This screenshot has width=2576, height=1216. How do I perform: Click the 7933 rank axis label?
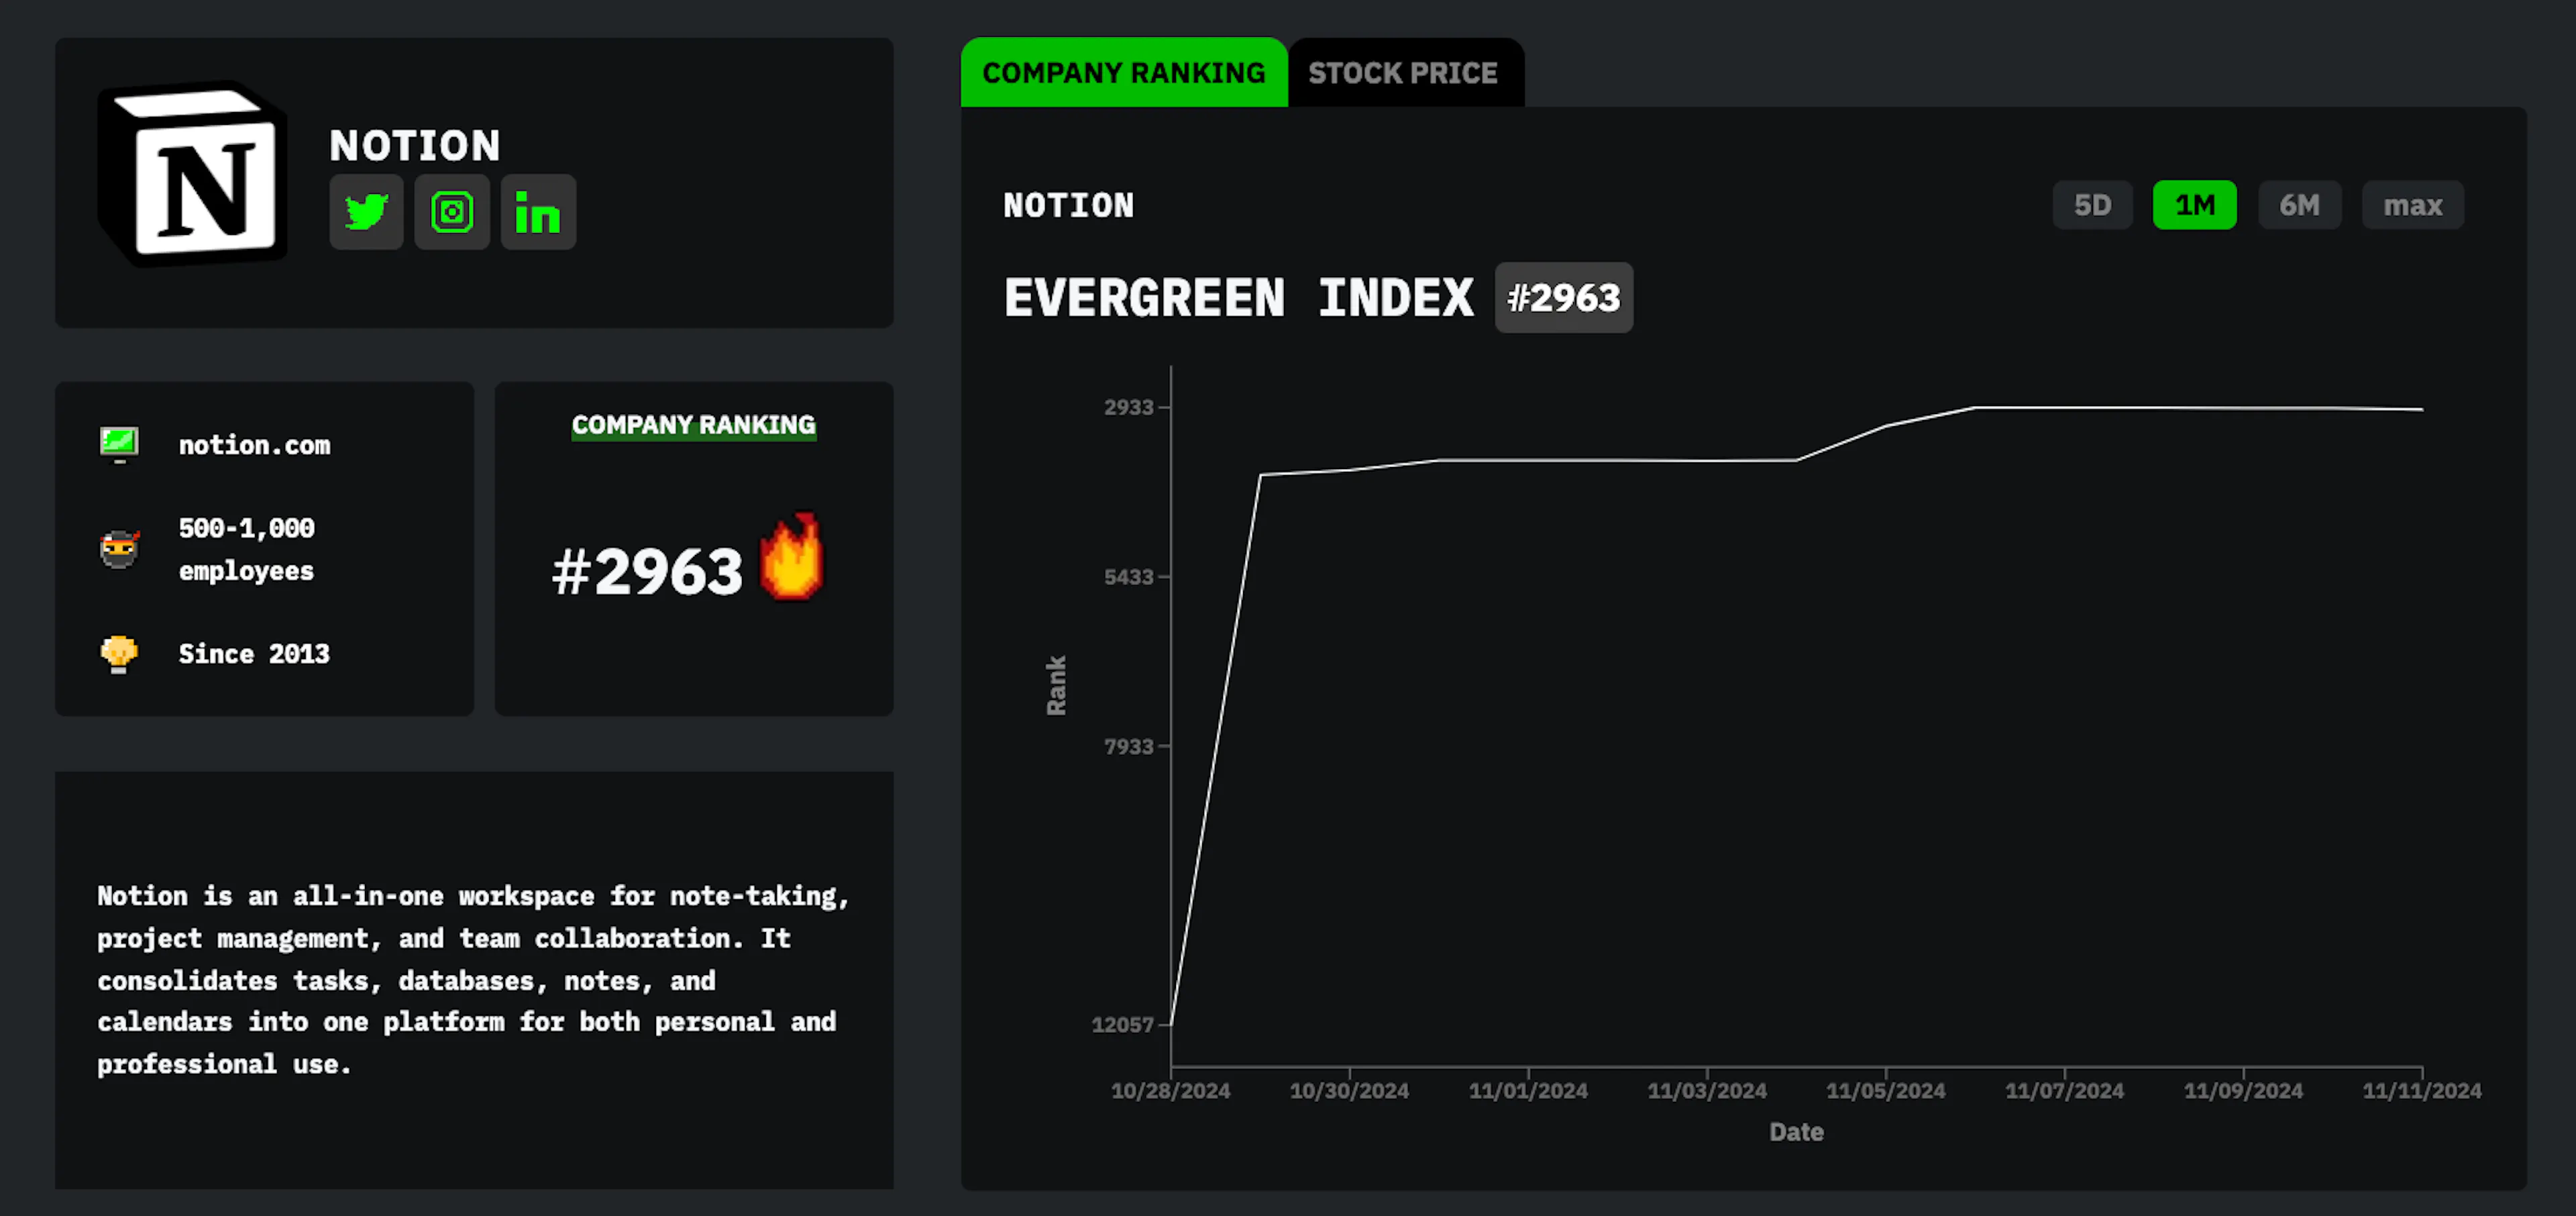1128,747
